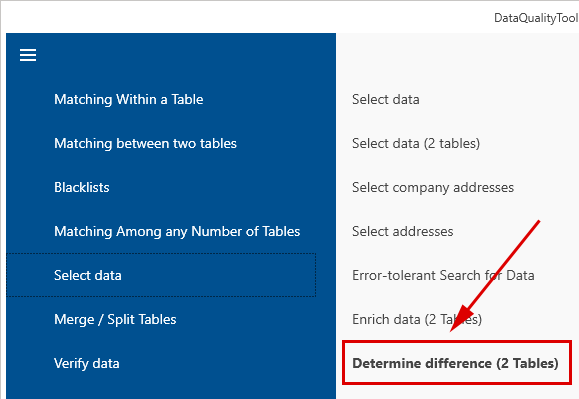579x399 pixels.
Task: Go to Verify data section
Action: [x=87, y=363]
